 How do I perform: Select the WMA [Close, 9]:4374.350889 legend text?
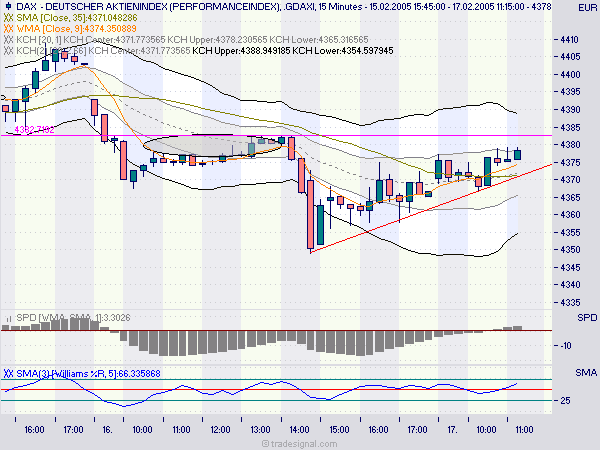pos(77,29)
